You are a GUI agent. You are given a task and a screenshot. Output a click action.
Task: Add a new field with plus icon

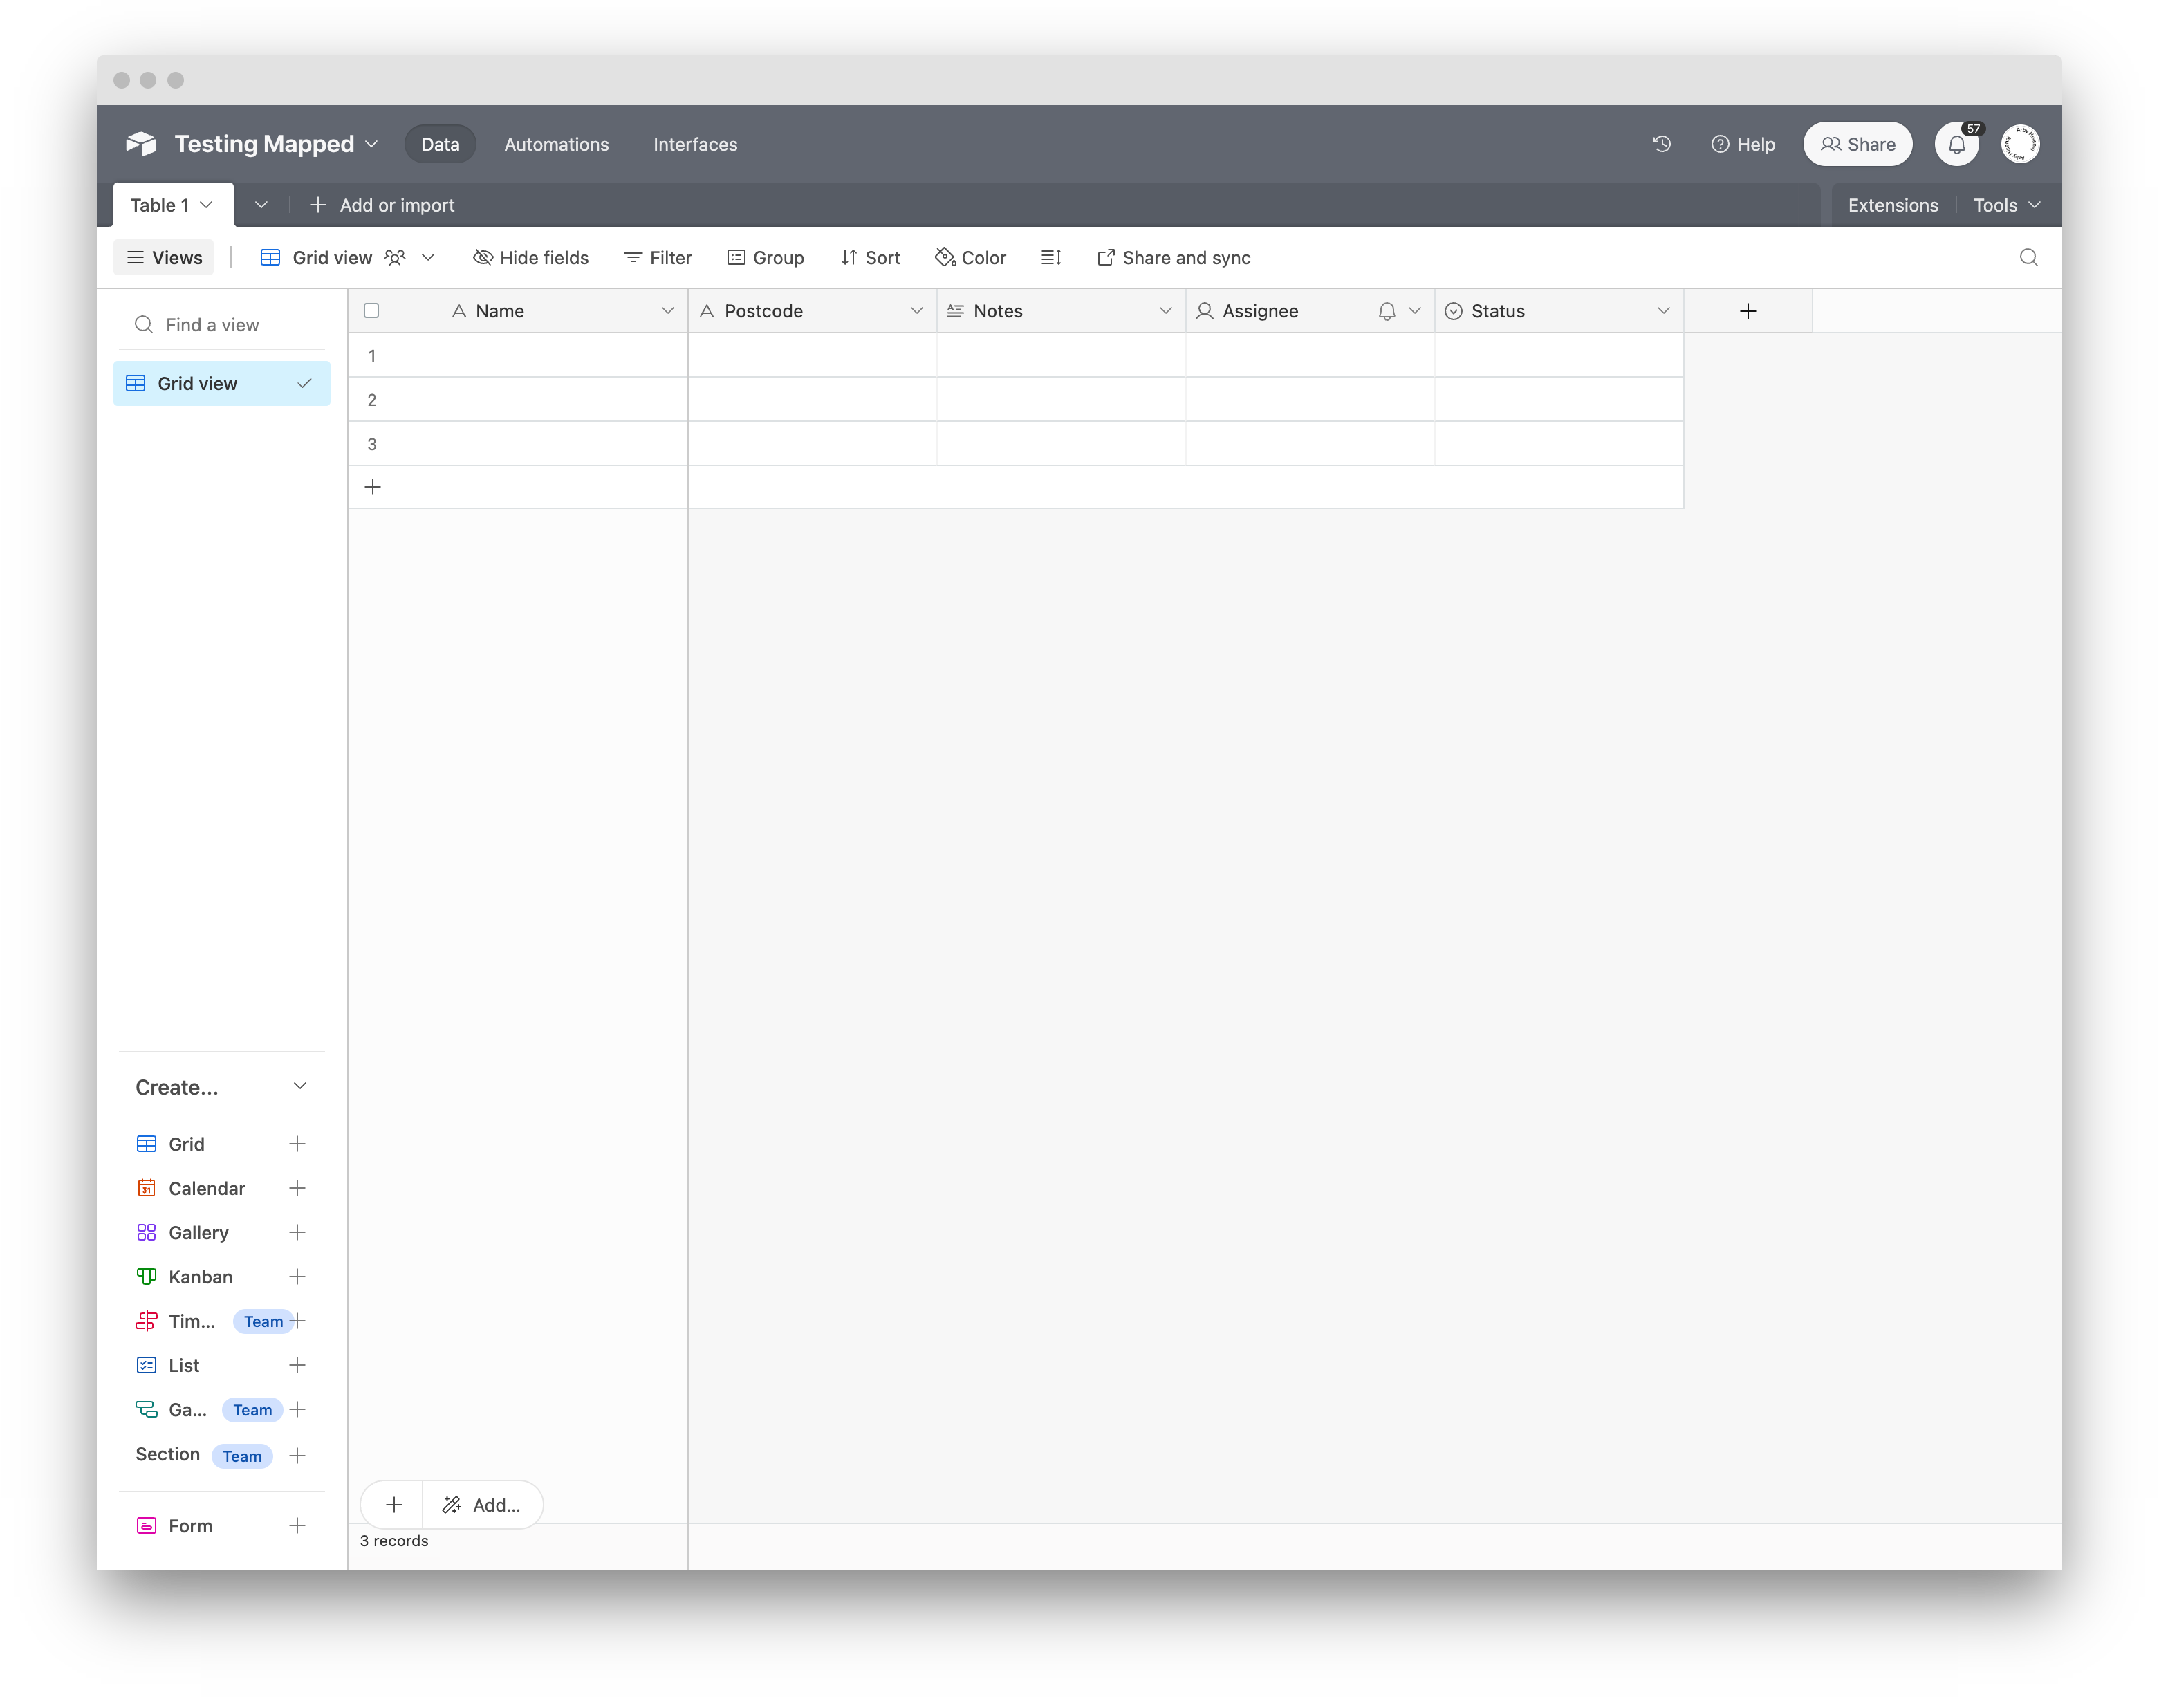(x=1747, y=311)
